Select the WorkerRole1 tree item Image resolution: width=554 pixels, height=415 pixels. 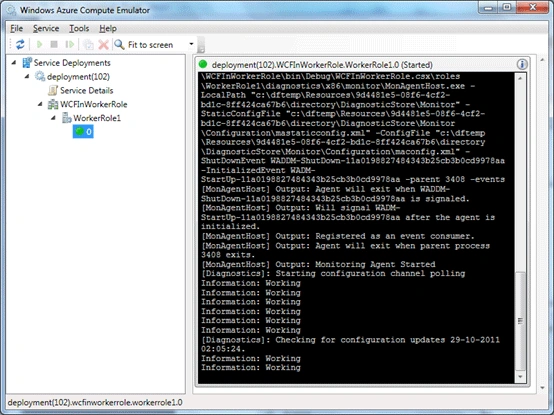pyautogui.click(x=97, y=118)
